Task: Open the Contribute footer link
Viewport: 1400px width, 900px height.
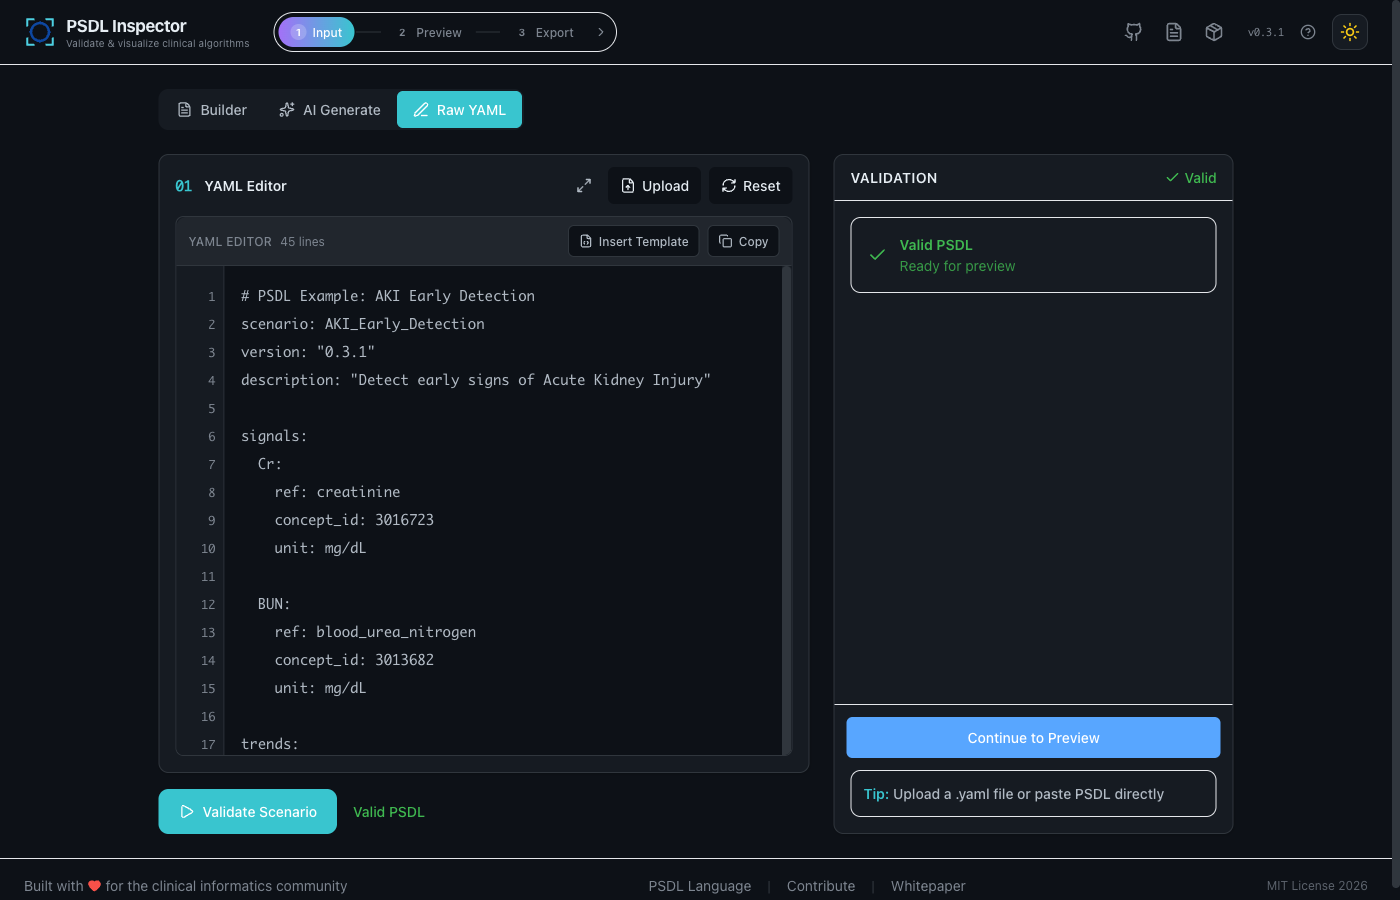Action: pos(821,886)
